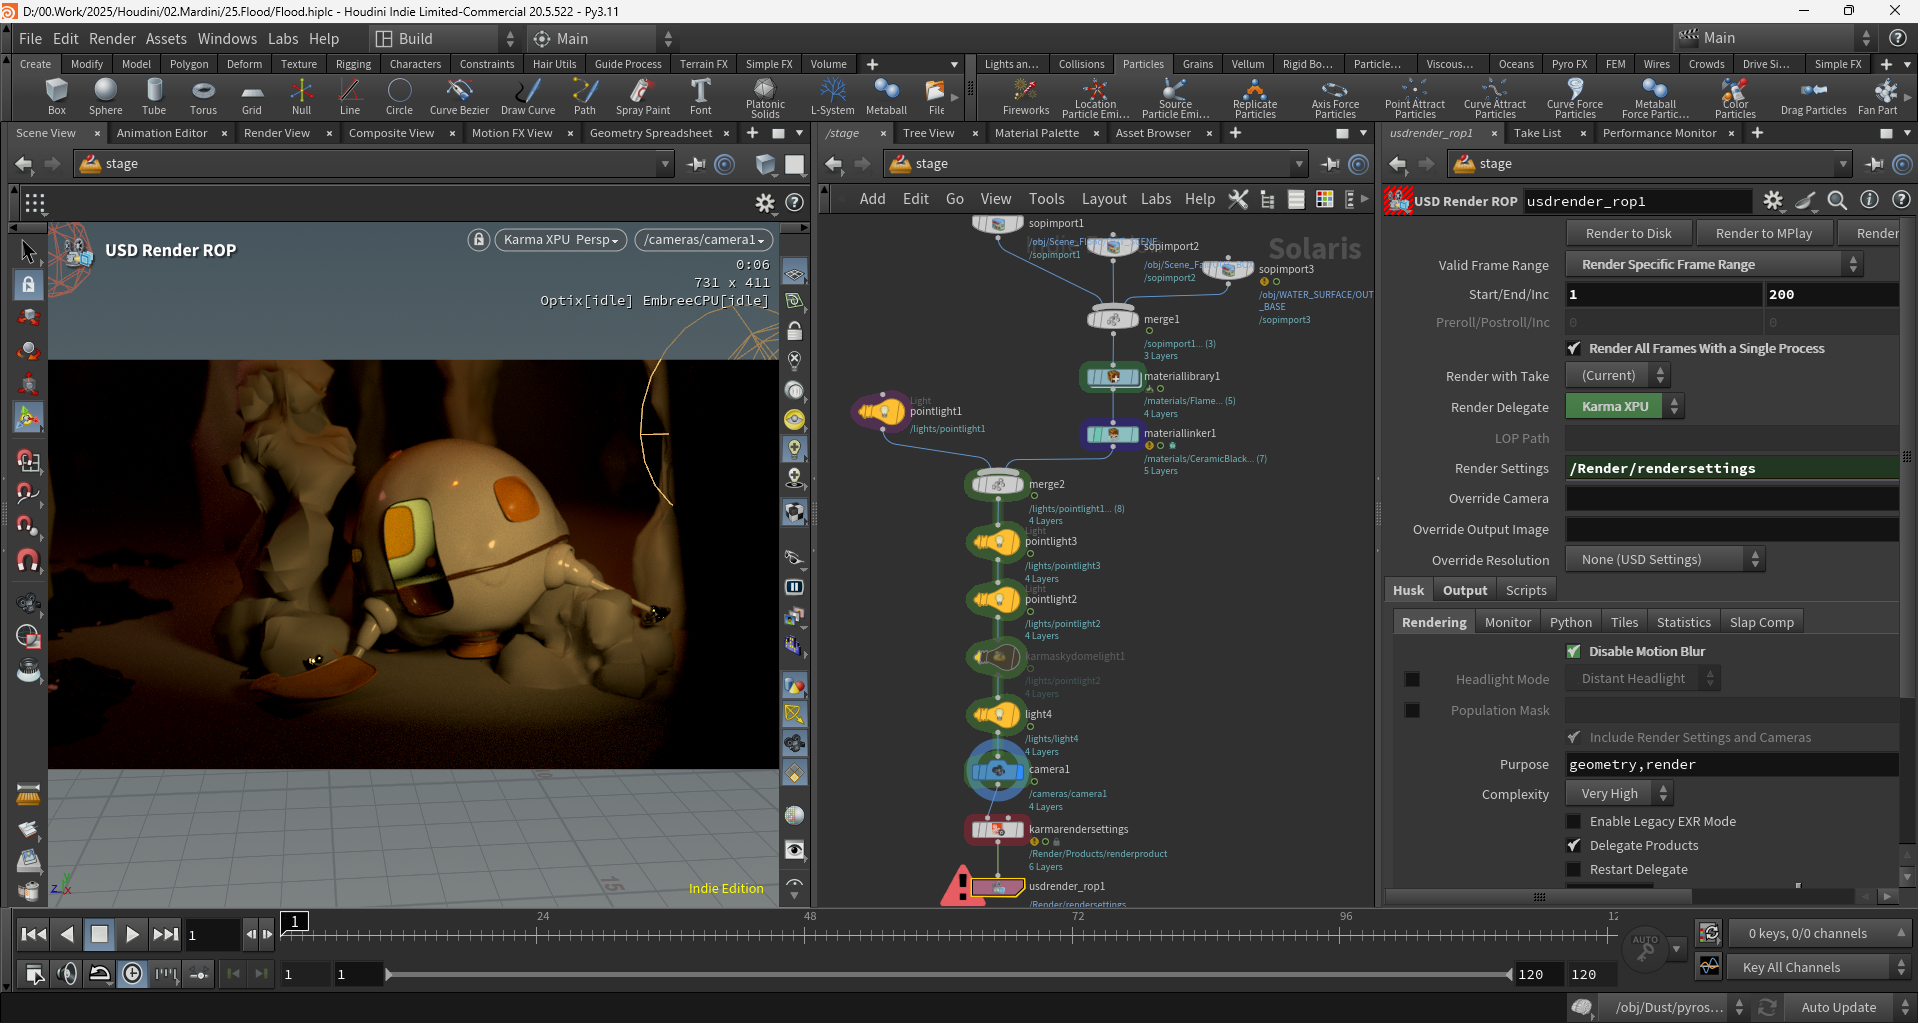Open Render Delegate Karma XPU dropdown
This screenshot has width=1920, height=1032.
coord(1624,407)
